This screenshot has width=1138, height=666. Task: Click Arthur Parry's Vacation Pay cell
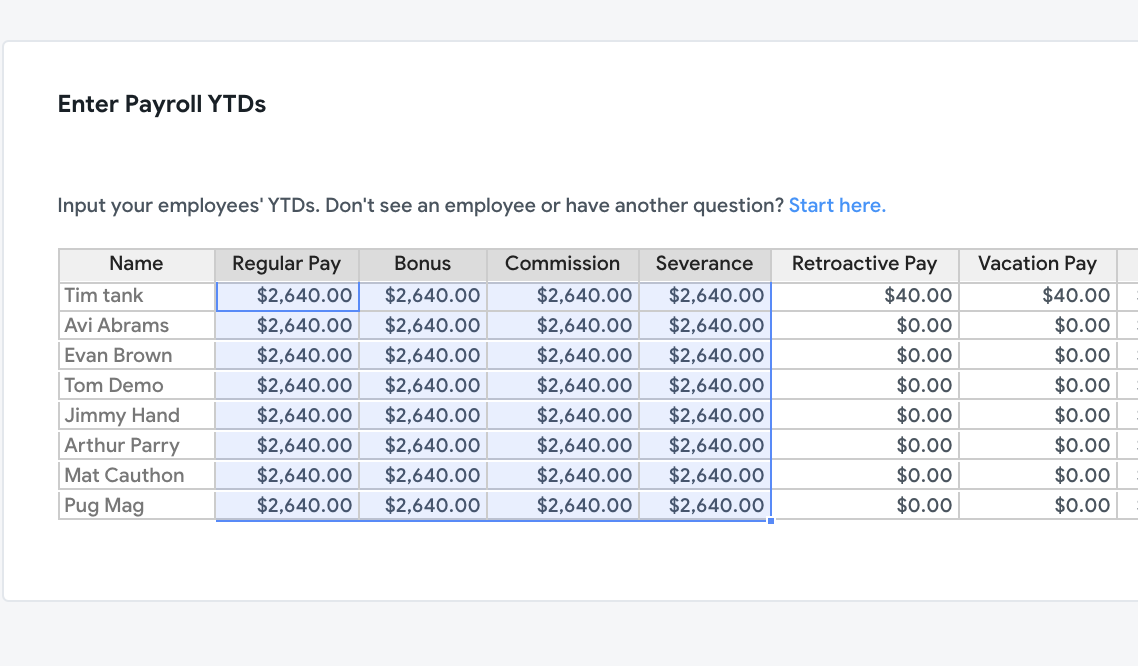pos(1037,445)
